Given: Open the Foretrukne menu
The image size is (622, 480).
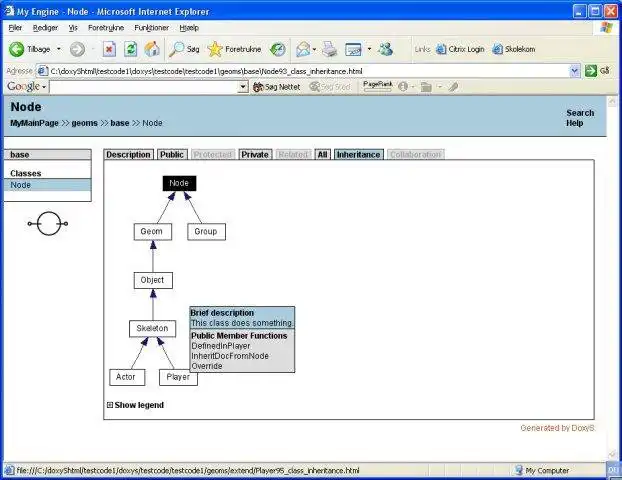Looking at the screenshot, I should tap(106, 28).
